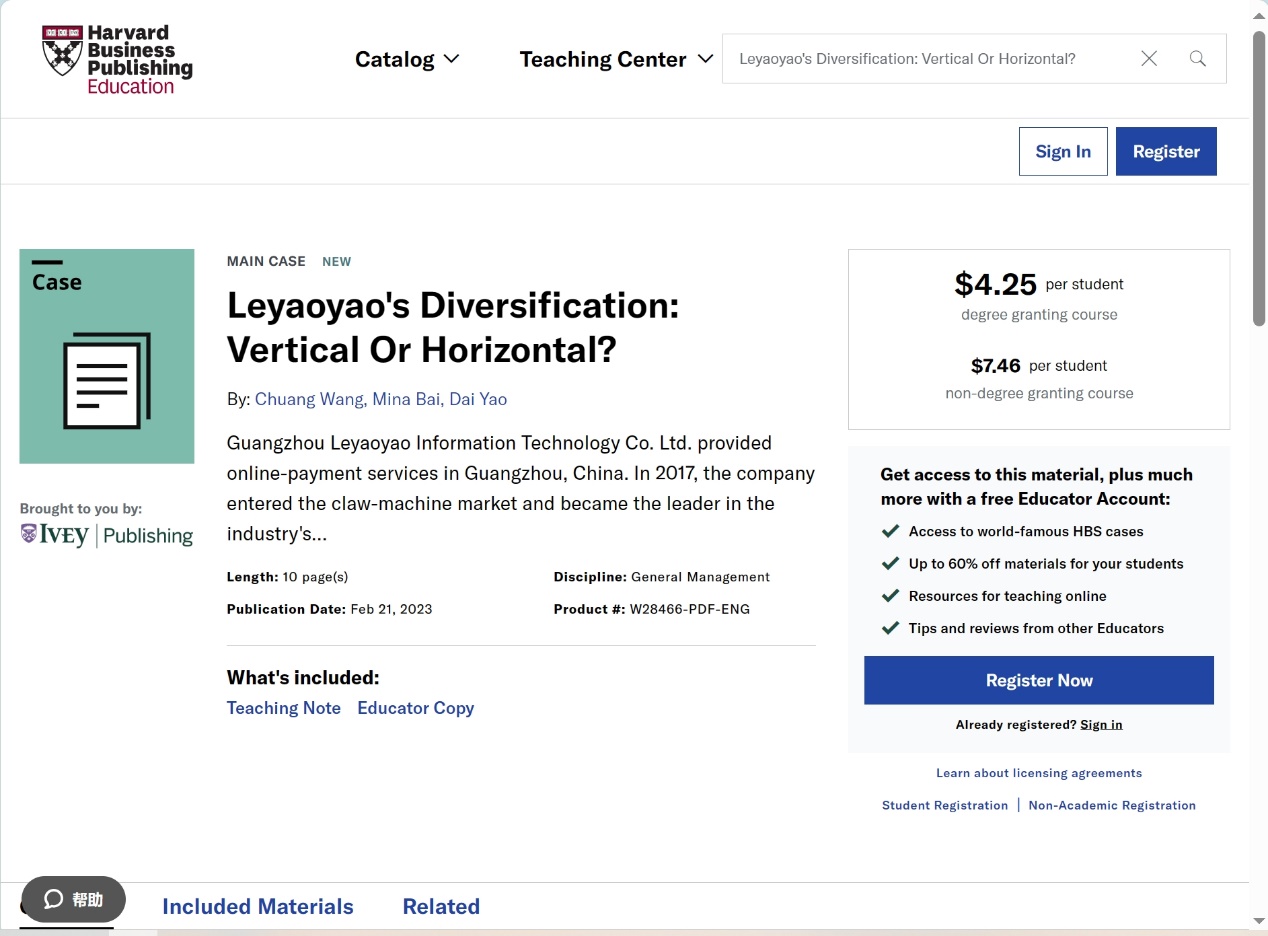This screenshot has height=936, width=1268.
Task: Open author Mina Bai's link
Action: pos(406,399)
